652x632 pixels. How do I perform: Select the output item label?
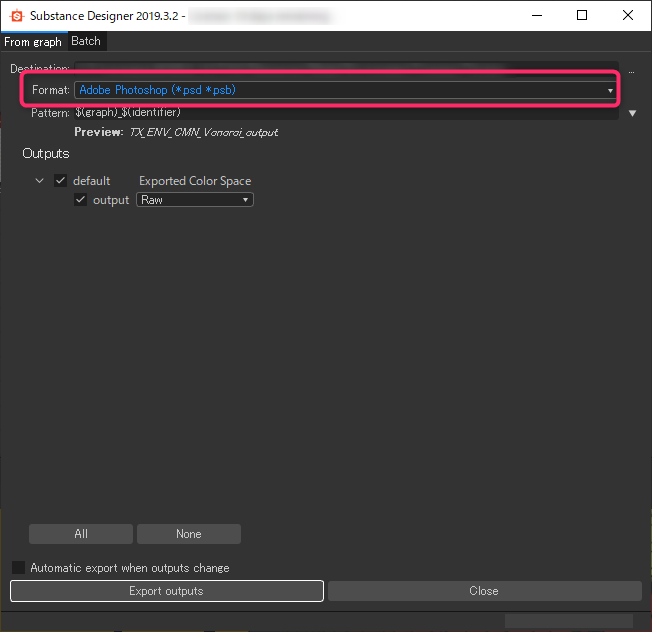click(x=111, y=200)
